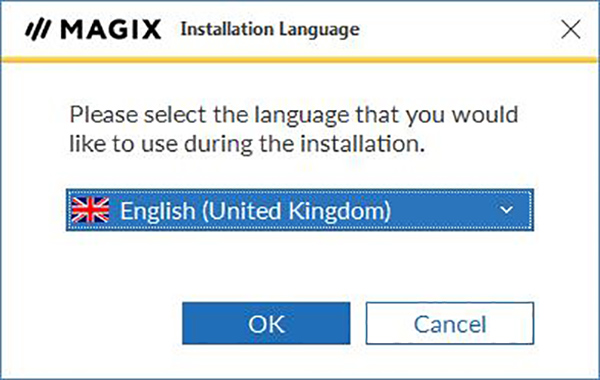This screenshot has width=600, height=380.
Task: Click the 'like to use during the installation' line
Action: point(247,144)
